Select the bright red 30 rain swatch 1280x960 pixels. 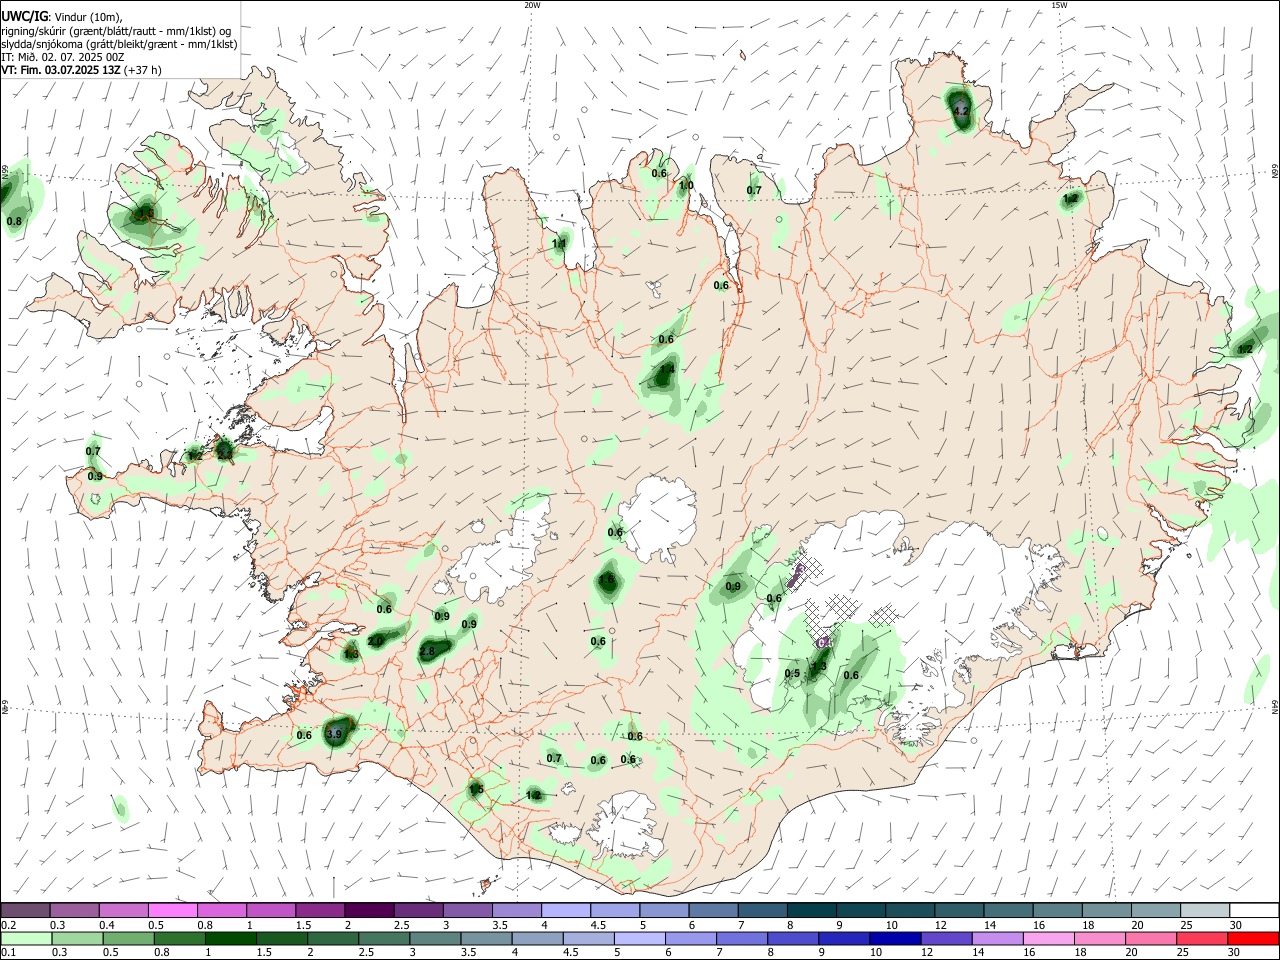click(1254, 939)
